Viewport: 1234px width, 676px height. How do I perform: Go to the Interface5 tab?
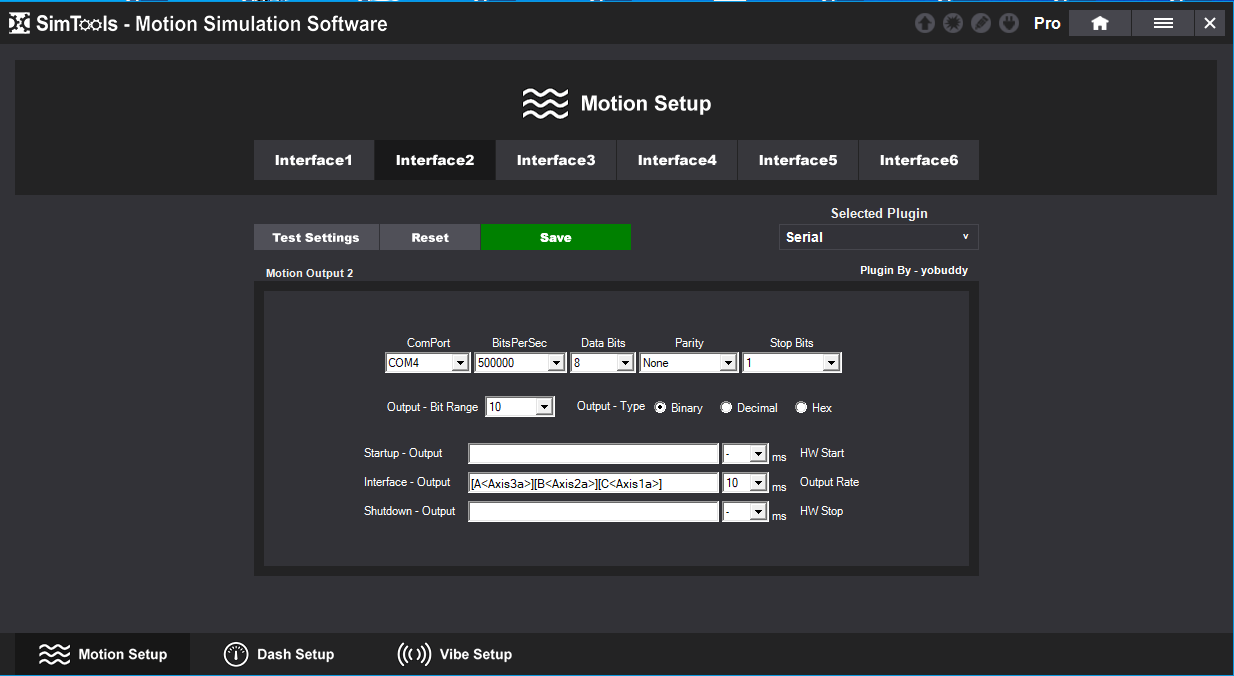coord(798,160)
